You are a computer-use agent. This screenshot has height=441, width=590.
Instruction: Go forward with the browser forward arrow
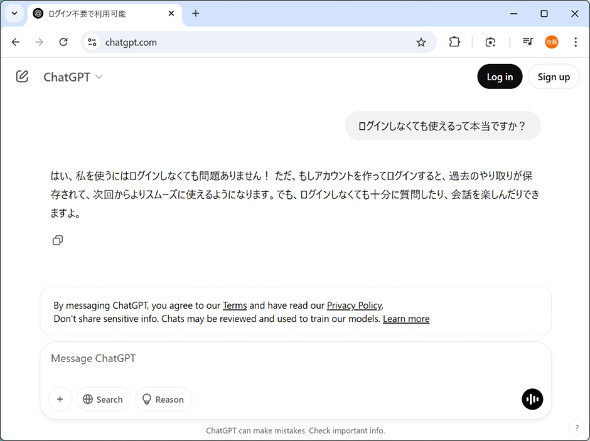pos(39,42)
